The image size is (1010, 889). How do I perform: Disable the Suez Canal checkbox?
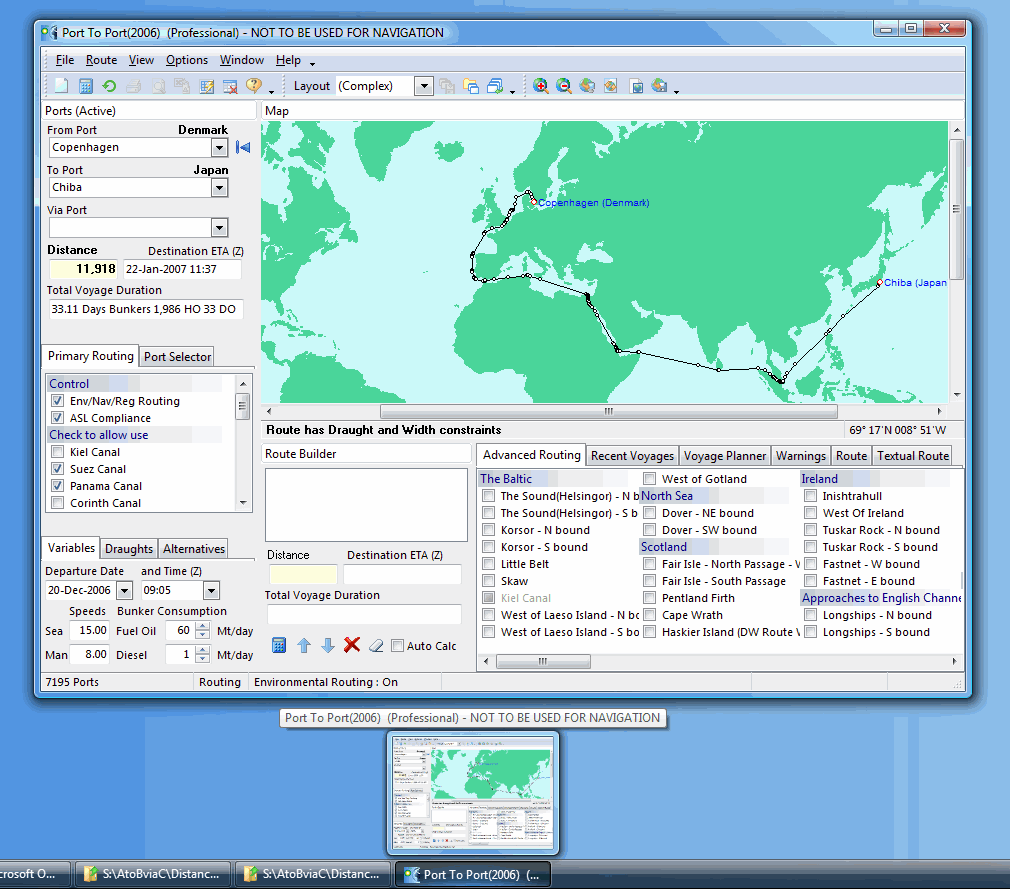[58, 468]
